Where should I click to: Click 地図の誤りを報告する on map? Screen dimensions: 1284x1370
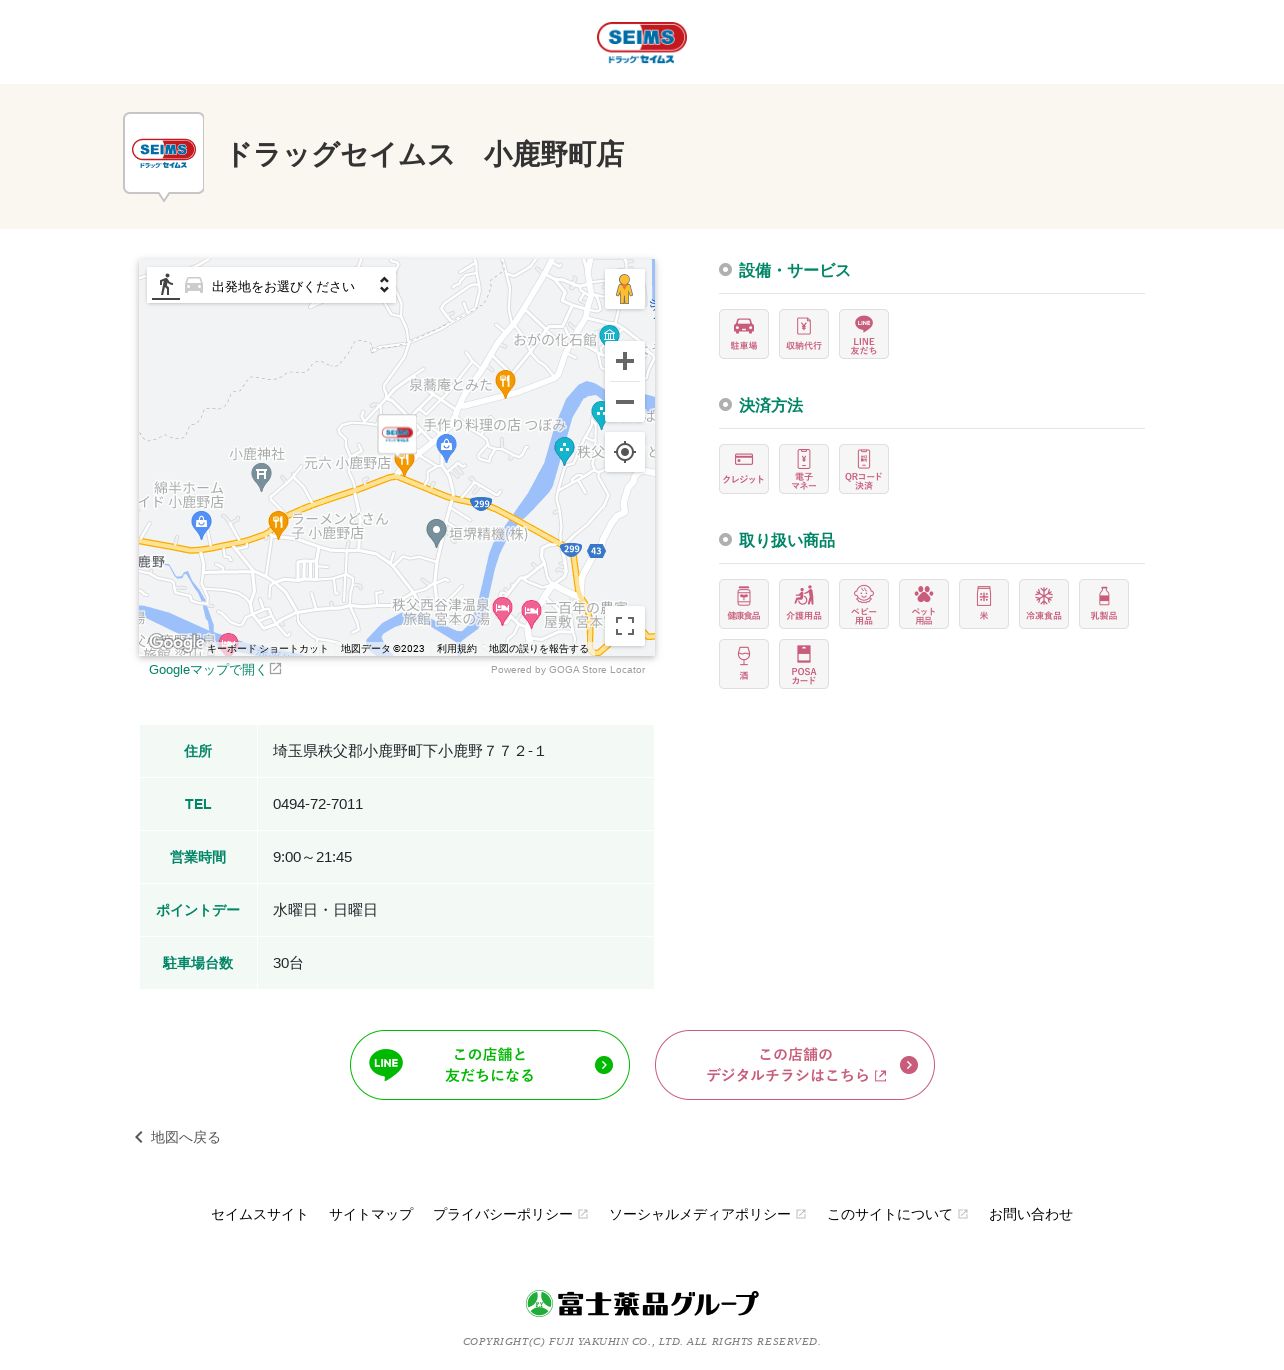tap(539, 649)
